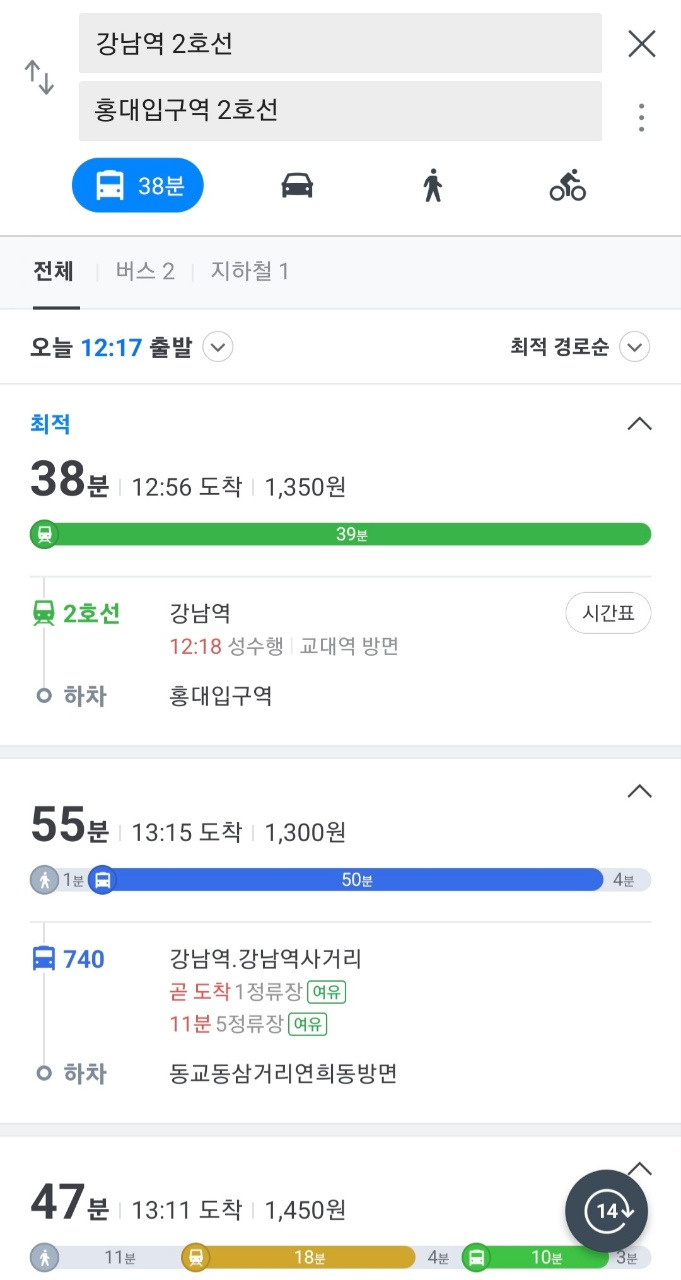Collapse the 38분 optimal route card
This screenshot has height=1280, width=681.
pyautogui.click(x=639, y=424)
